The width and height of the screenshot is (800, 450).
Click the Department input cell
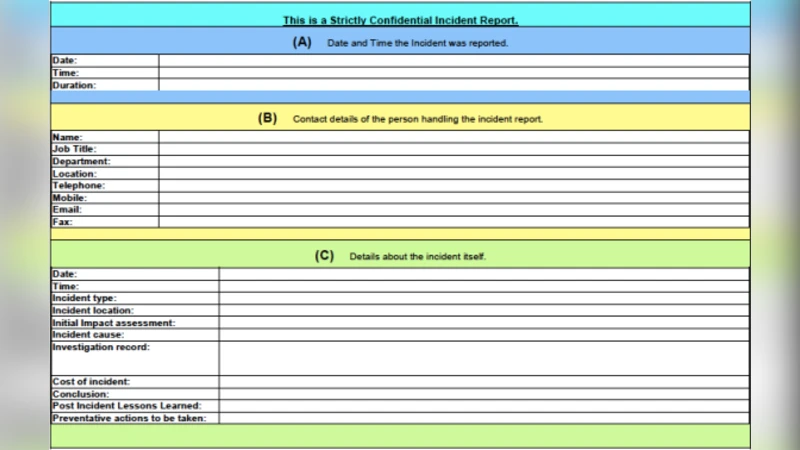click(453, 161)
